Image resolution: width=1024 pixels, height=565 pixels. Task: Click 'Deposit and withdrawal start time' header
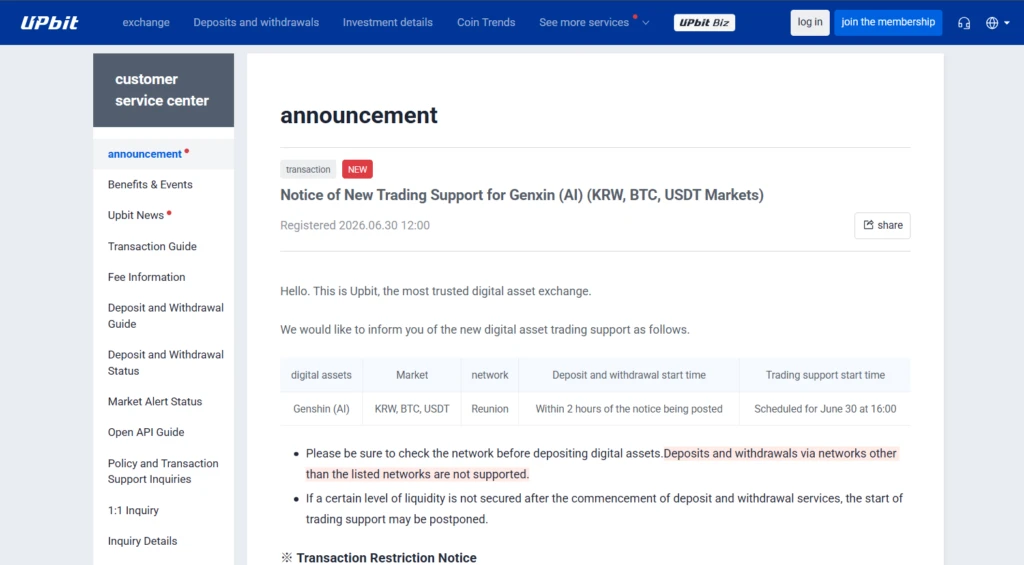click(629, 375)
